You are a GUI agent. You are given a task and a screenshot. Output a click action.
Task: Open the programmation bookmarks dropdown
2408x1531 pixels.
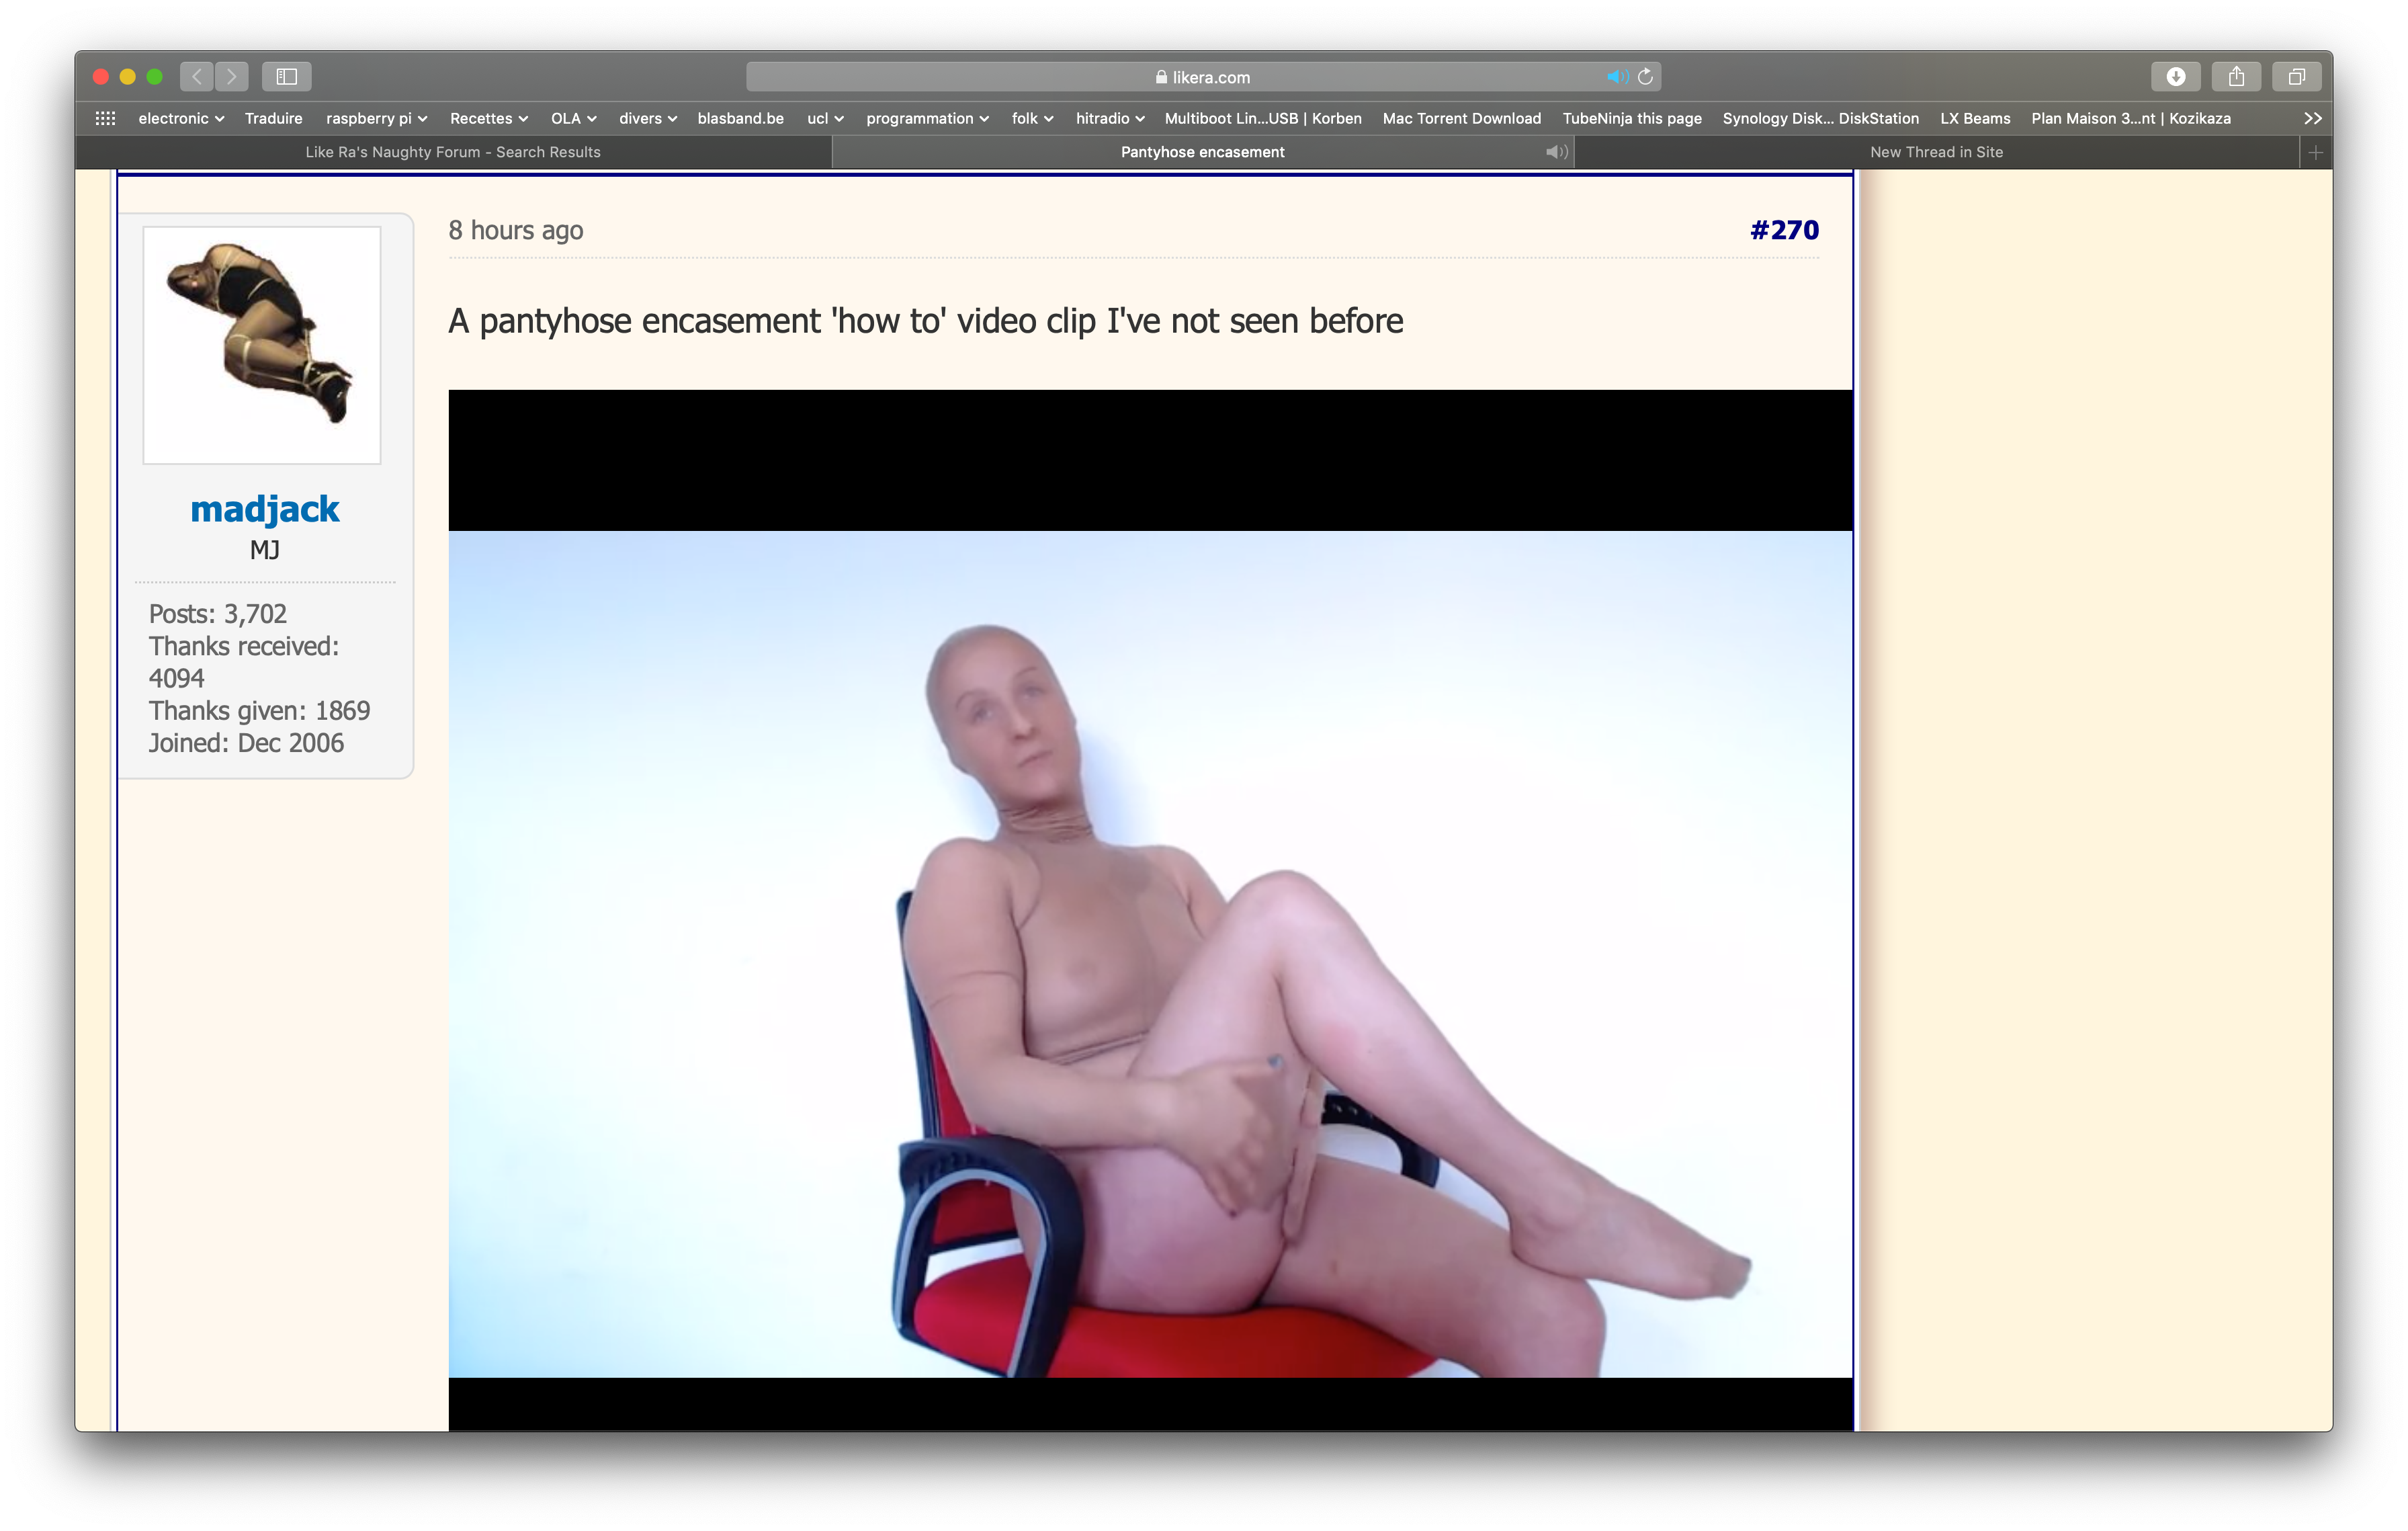[927, 118]
